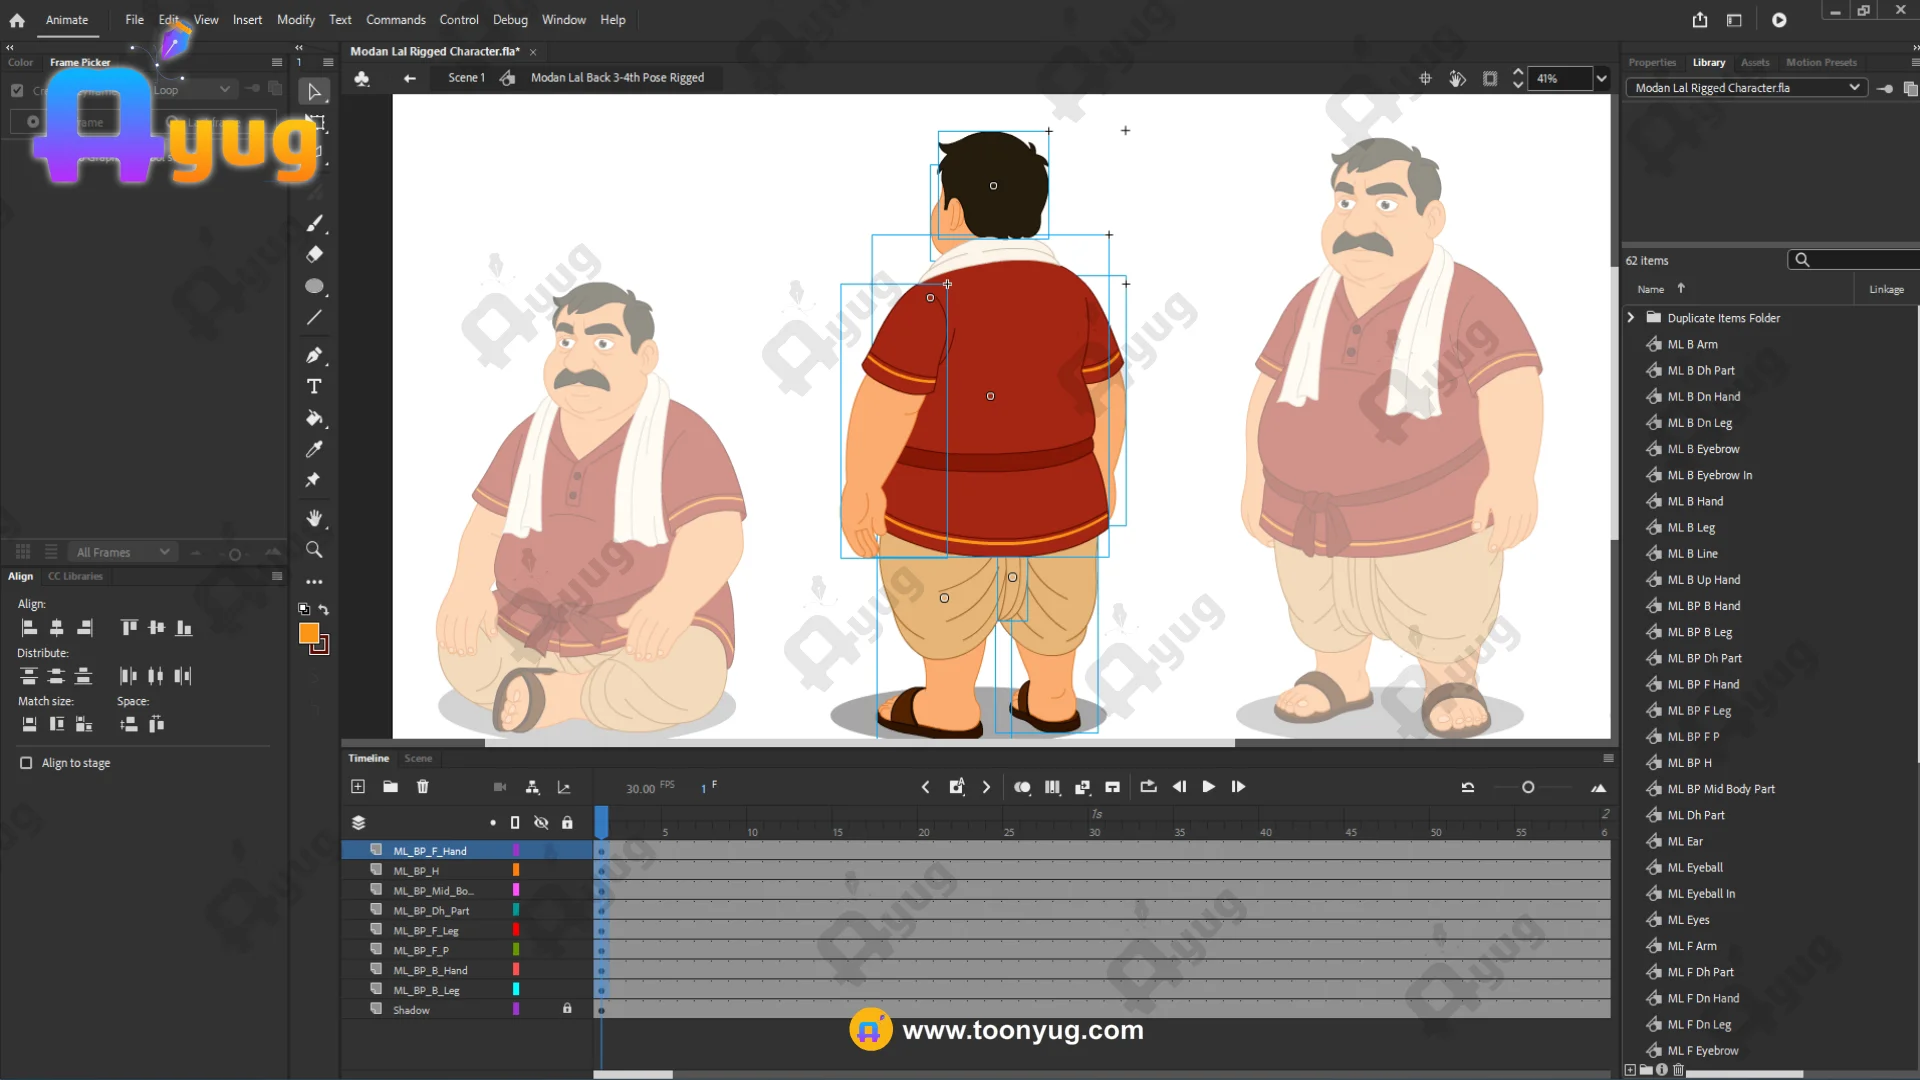The image size is (1920, 1080).
Task: Switch to the Properties tab
Action: click(x=1651, y=62)
